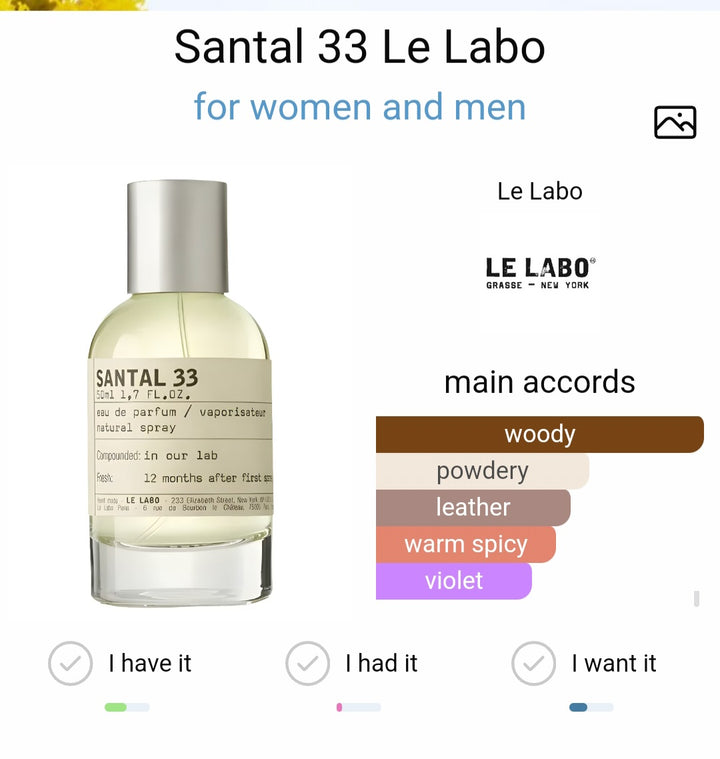Viewport: 720px width, 759px height.
Task: Open the Le Labo brand name link
Action: tap(540, 191)
